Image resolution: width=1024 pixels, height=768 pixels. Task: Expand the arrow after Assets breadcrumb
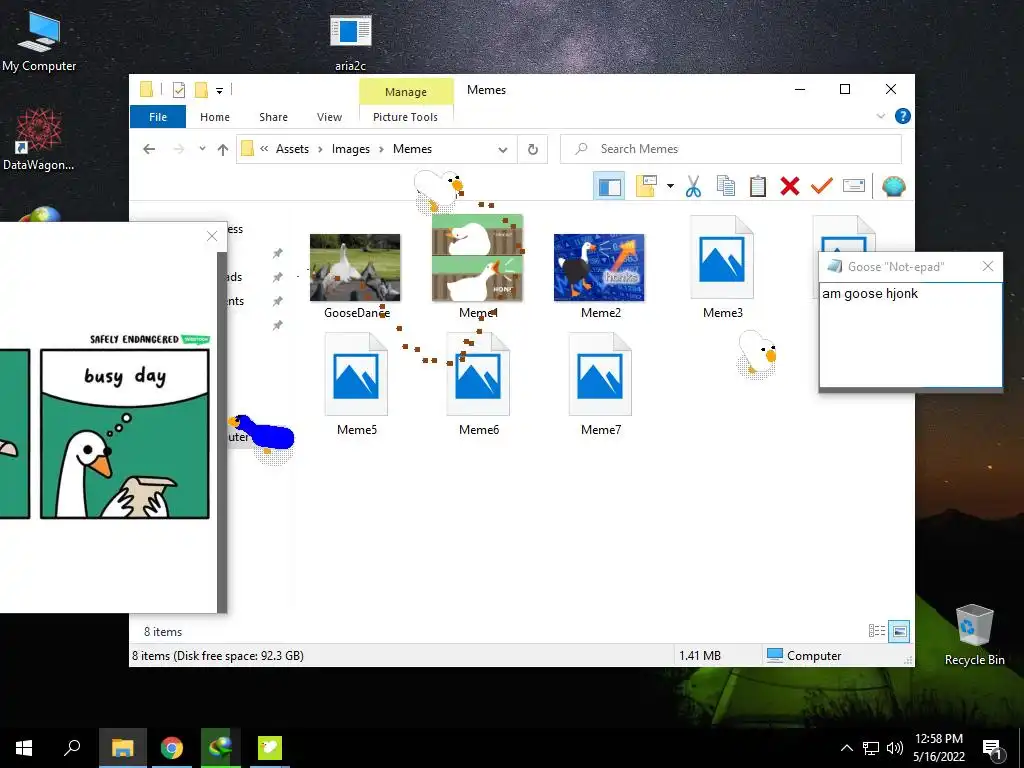[x=320, y=149]
